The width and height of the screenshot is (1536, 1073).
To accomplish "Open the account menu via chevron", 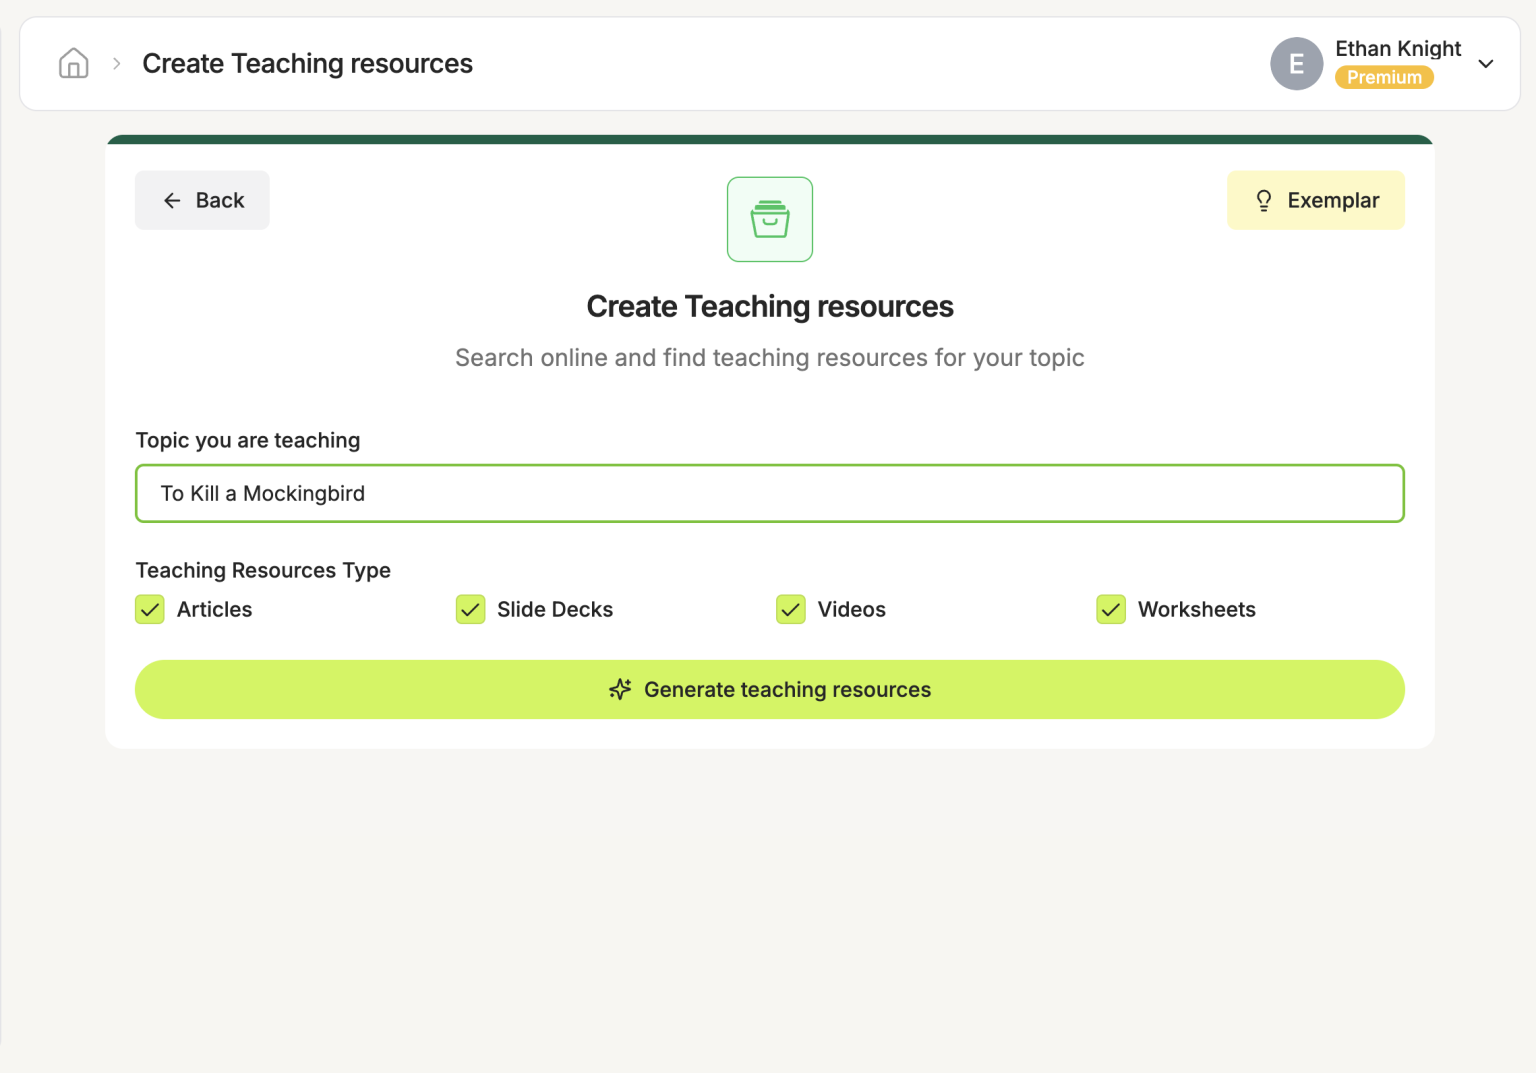I will pos(1486,63).
